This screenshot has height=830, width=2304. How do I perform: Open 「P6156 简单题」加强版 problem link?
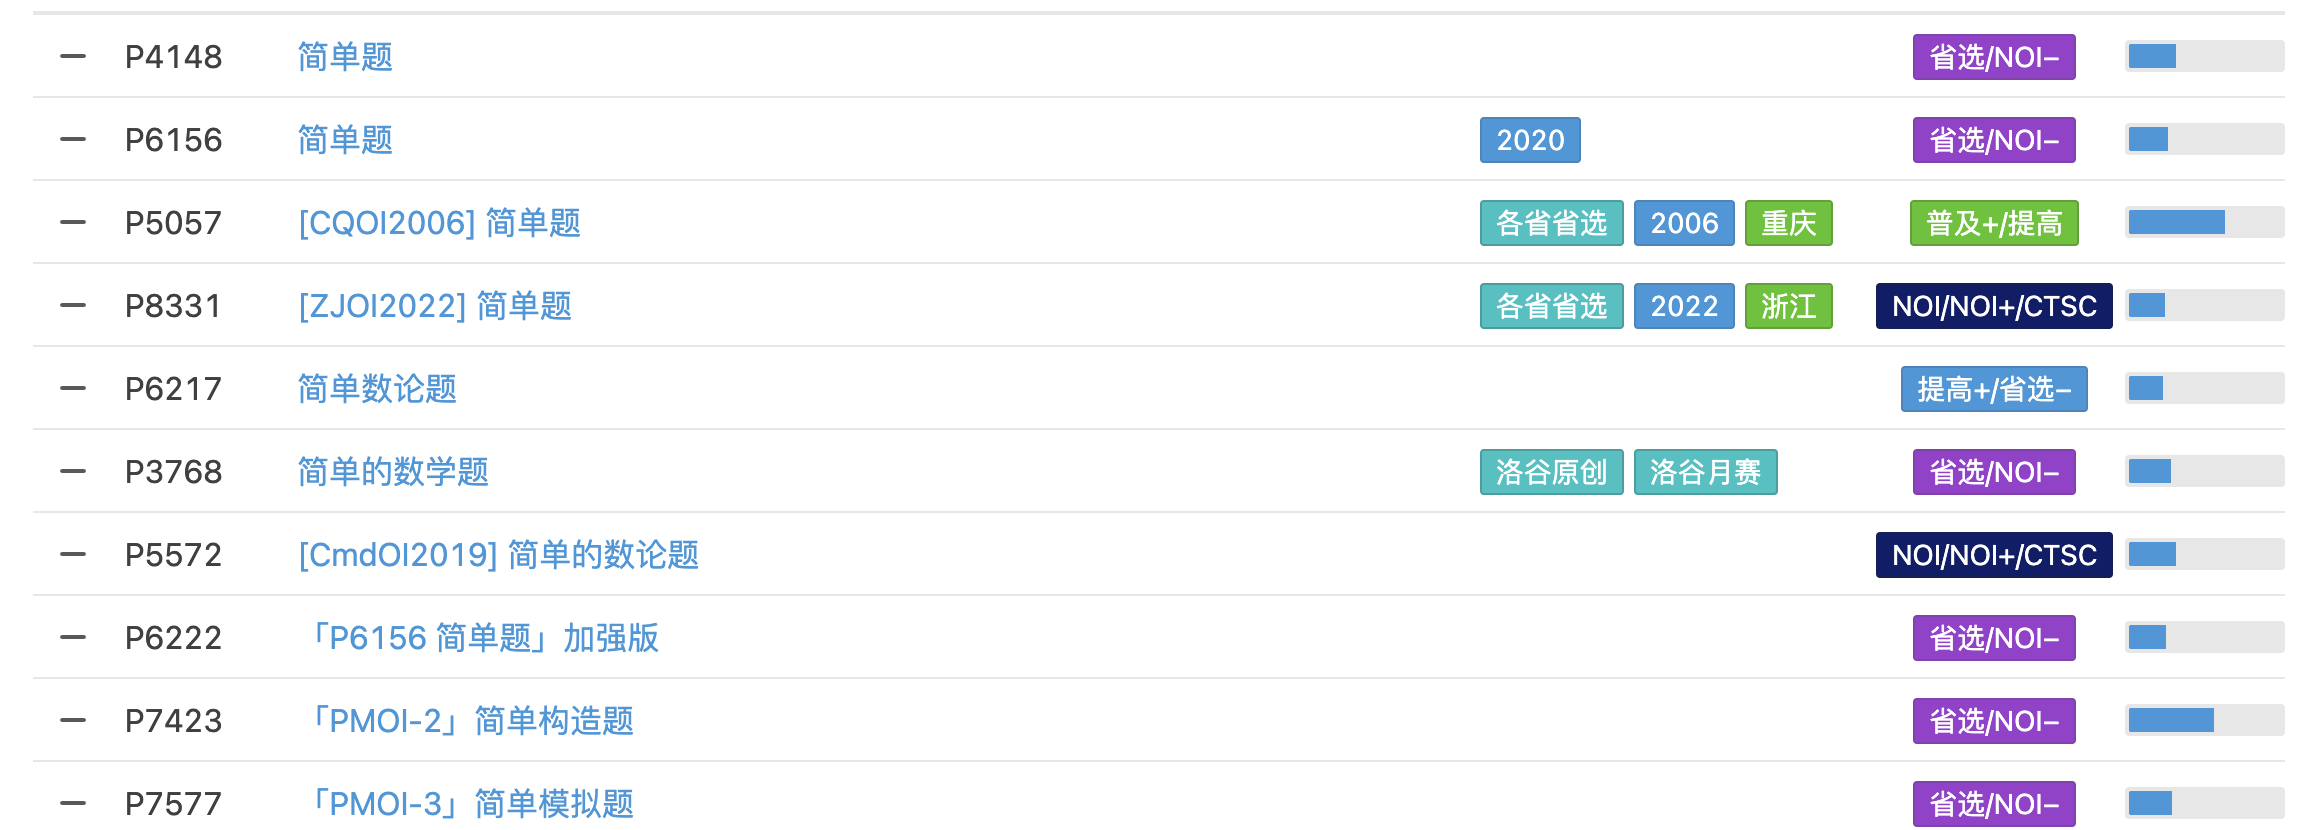coord(482,638)
